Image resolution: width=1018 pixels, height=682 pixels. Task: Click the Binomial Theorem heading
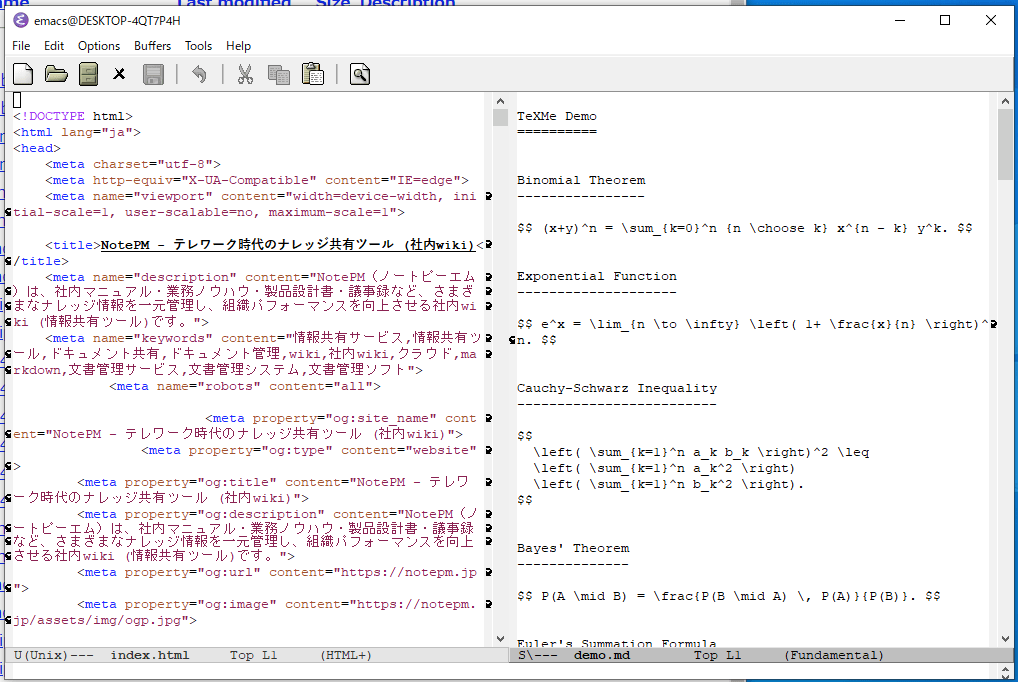coord(581,181)
